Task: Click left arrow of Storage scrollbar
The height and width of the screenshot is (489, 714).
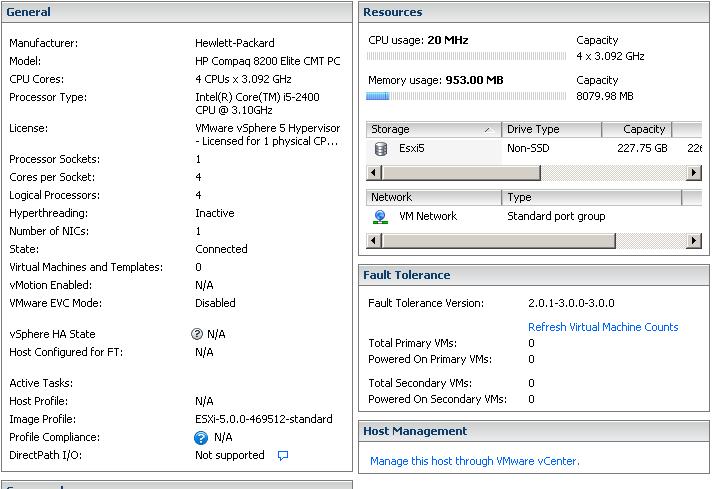Action: [x=374, y=173]
